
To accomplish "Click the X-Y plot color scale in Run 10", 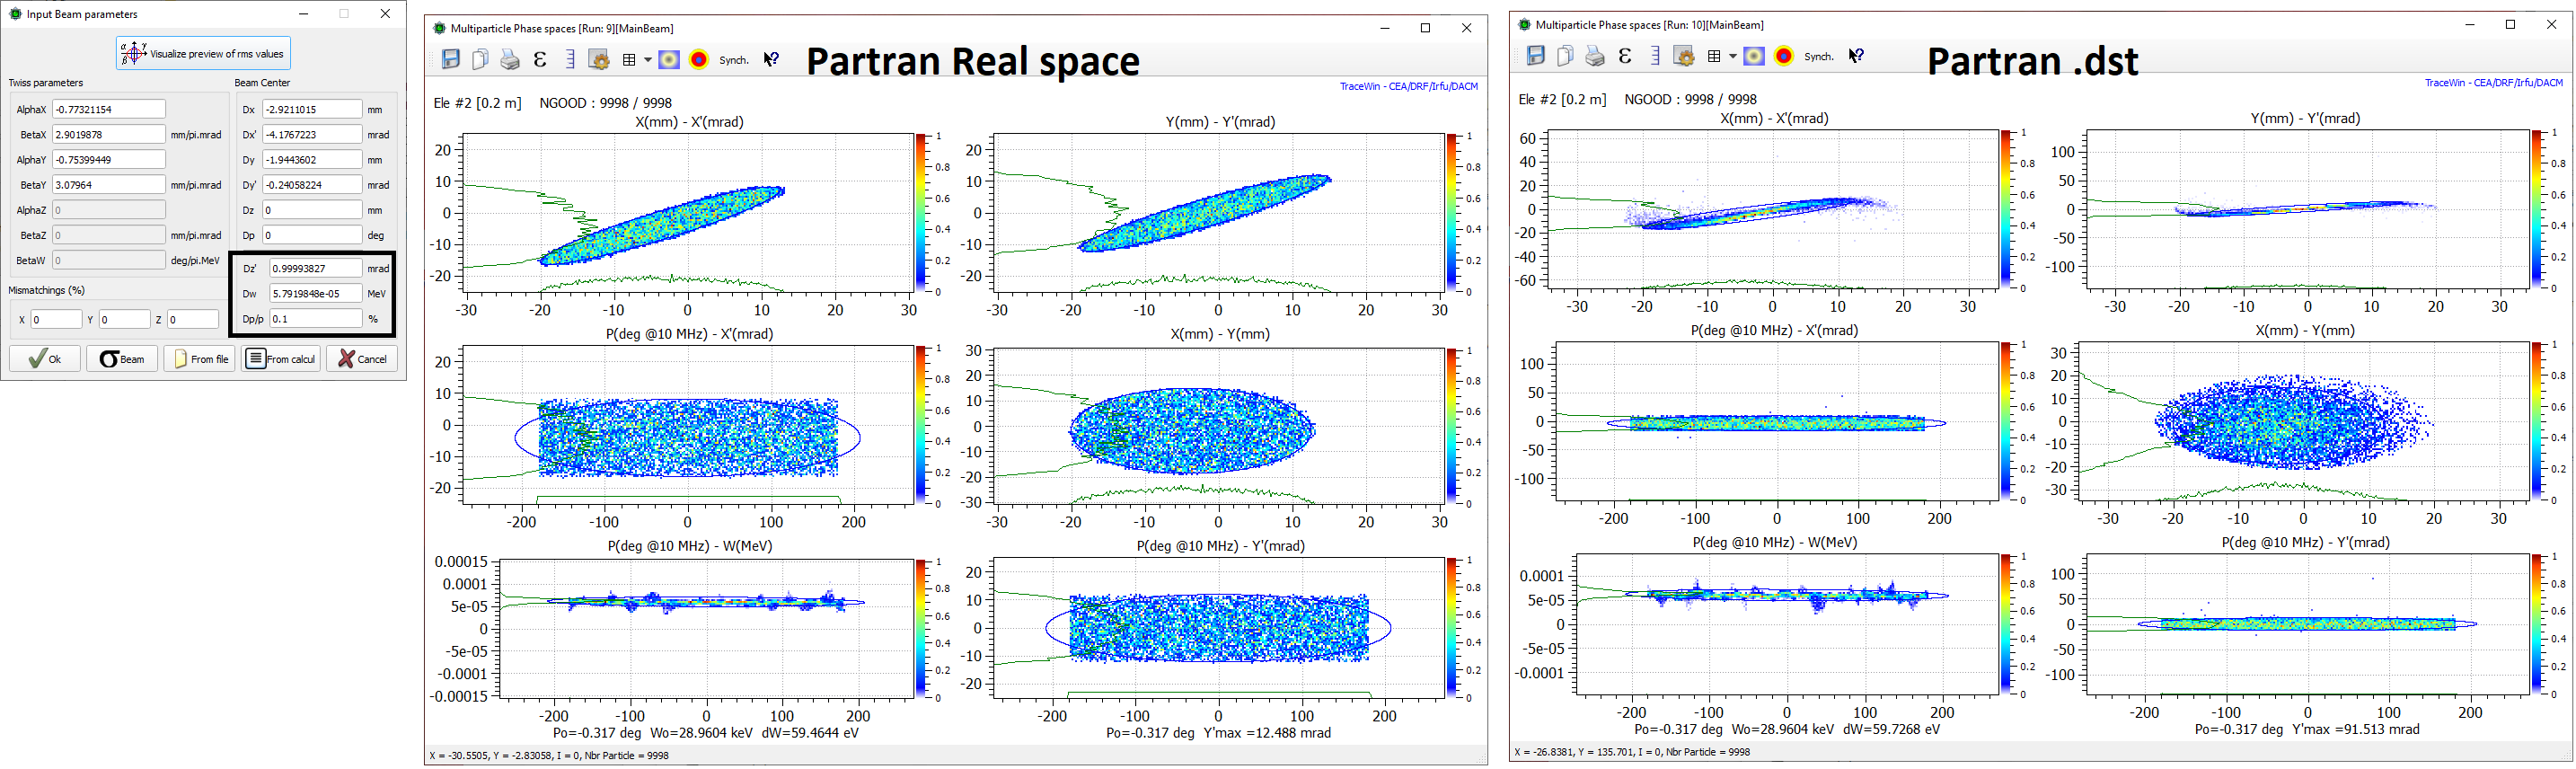I will coord(2537,420).
